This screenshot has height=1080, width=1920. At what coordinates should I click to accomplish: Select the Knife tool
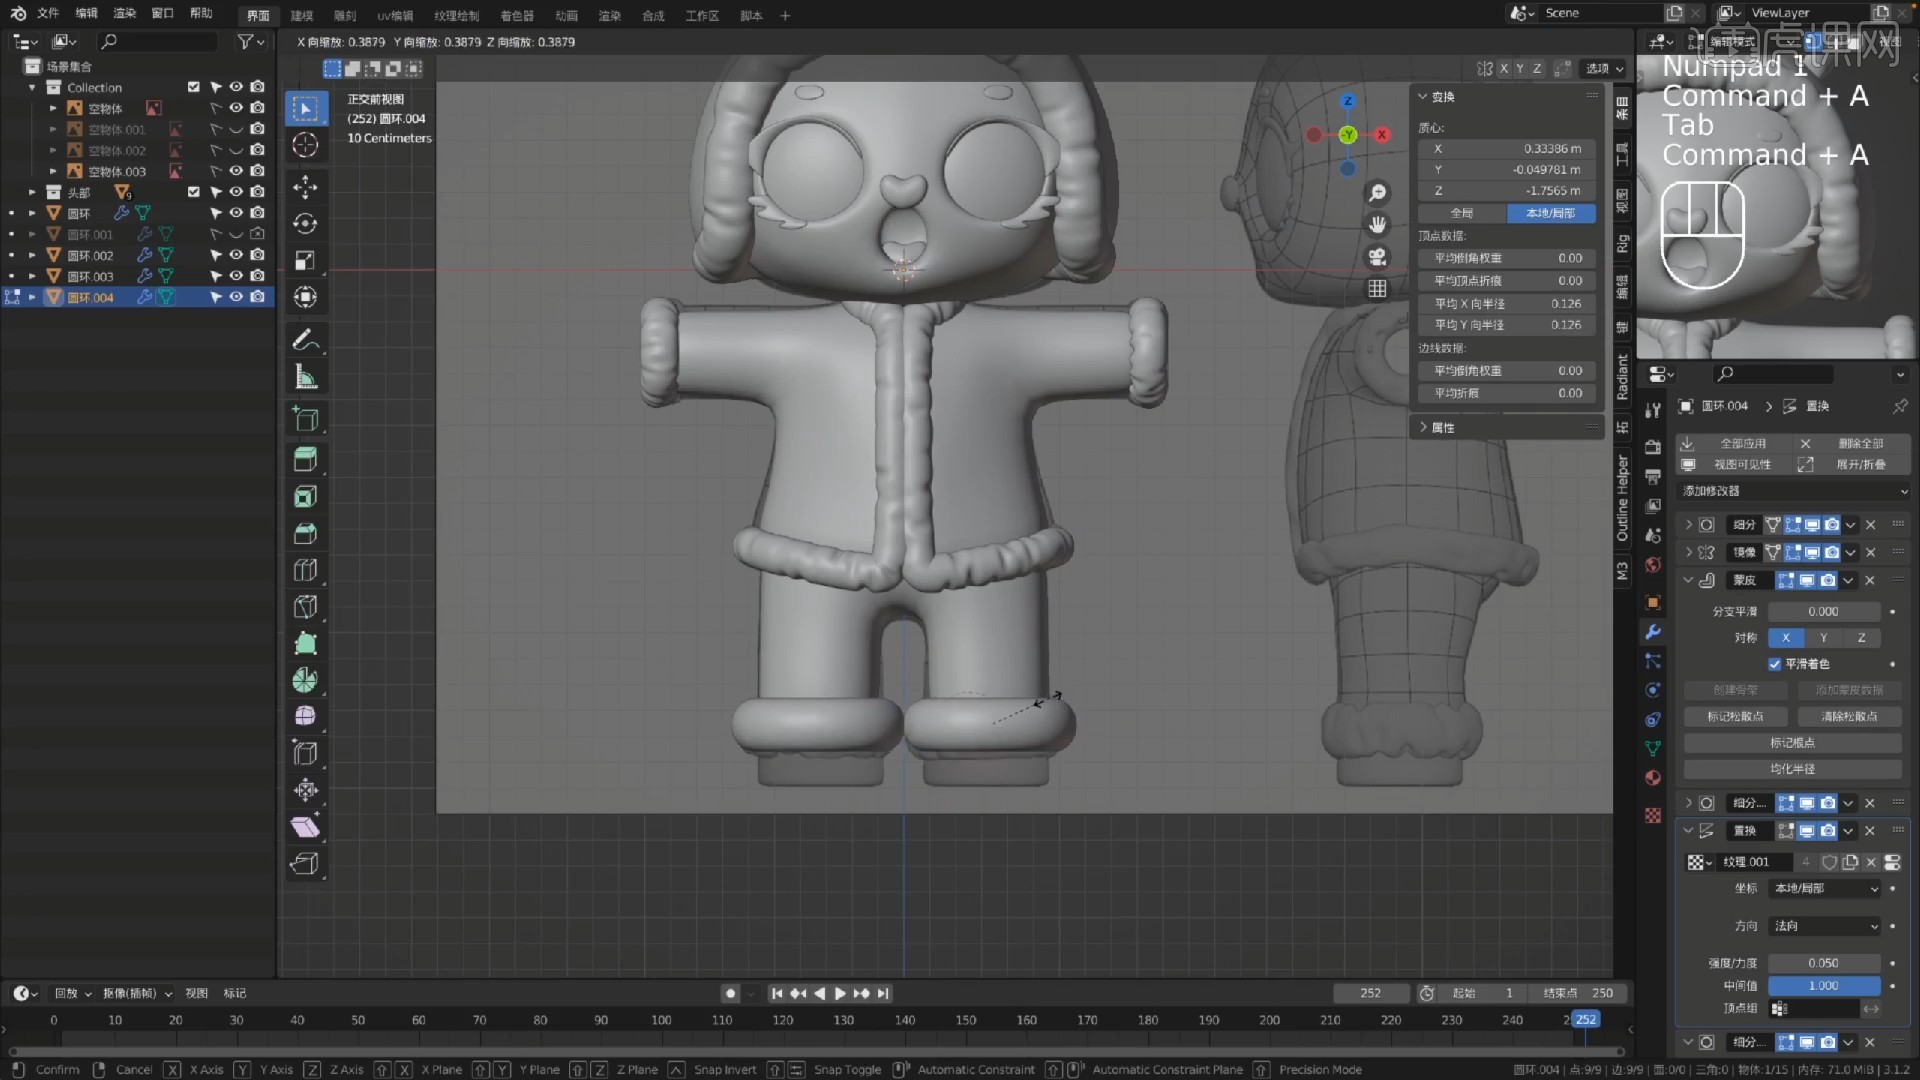[x=306, y=607]
